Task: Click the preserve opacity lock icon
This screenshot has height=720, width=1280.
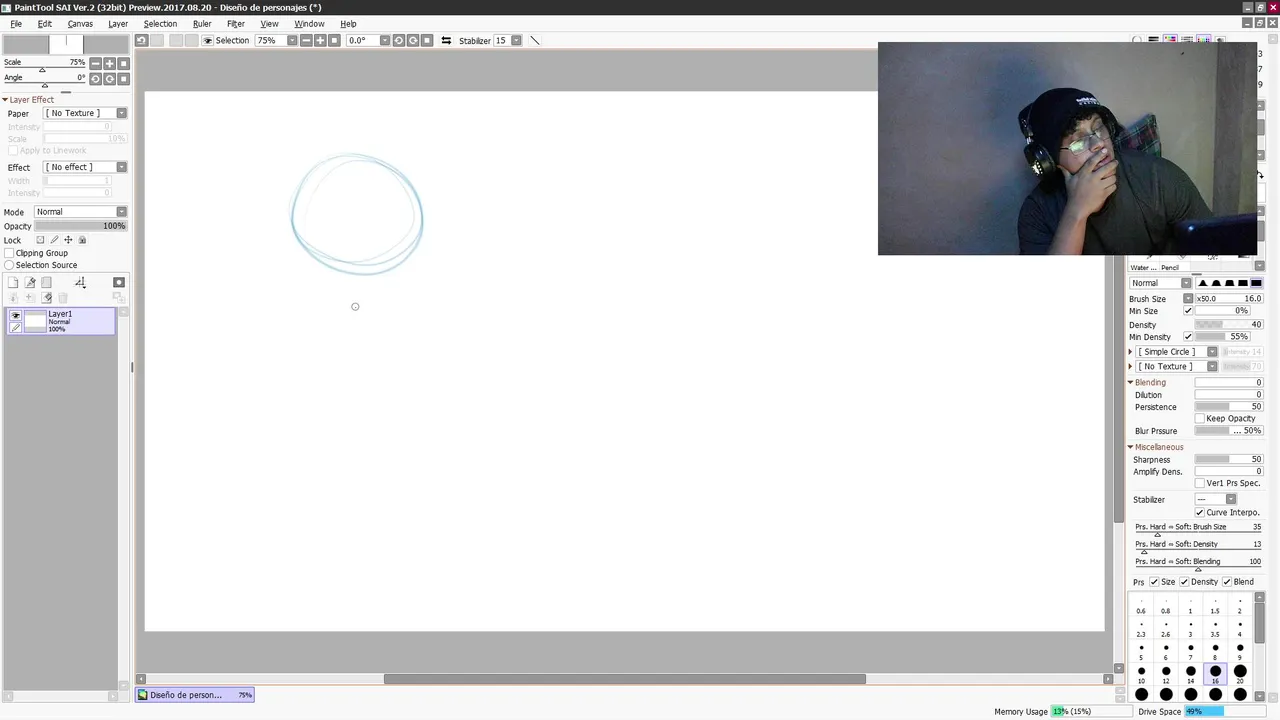Action: [40, 240]
